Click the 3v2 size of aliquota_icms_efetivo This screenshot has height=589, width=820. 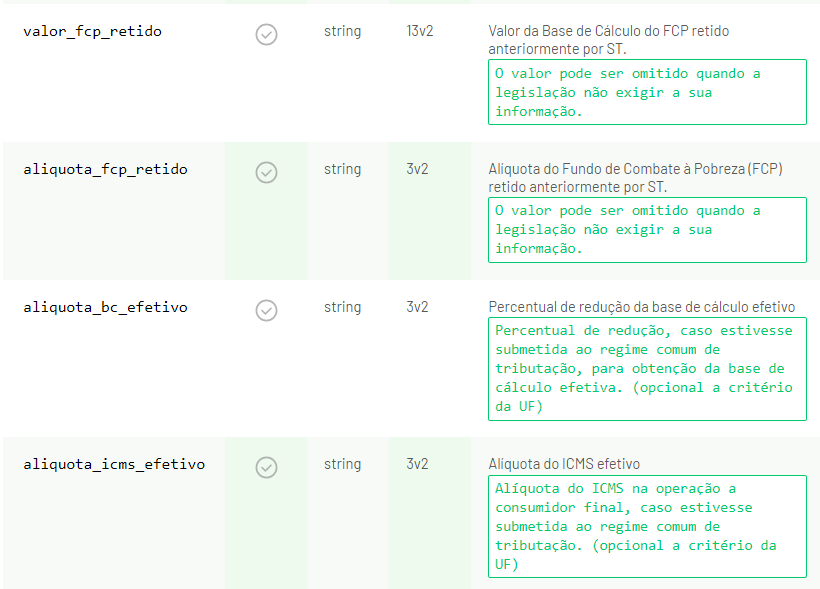tap(417, 465)
